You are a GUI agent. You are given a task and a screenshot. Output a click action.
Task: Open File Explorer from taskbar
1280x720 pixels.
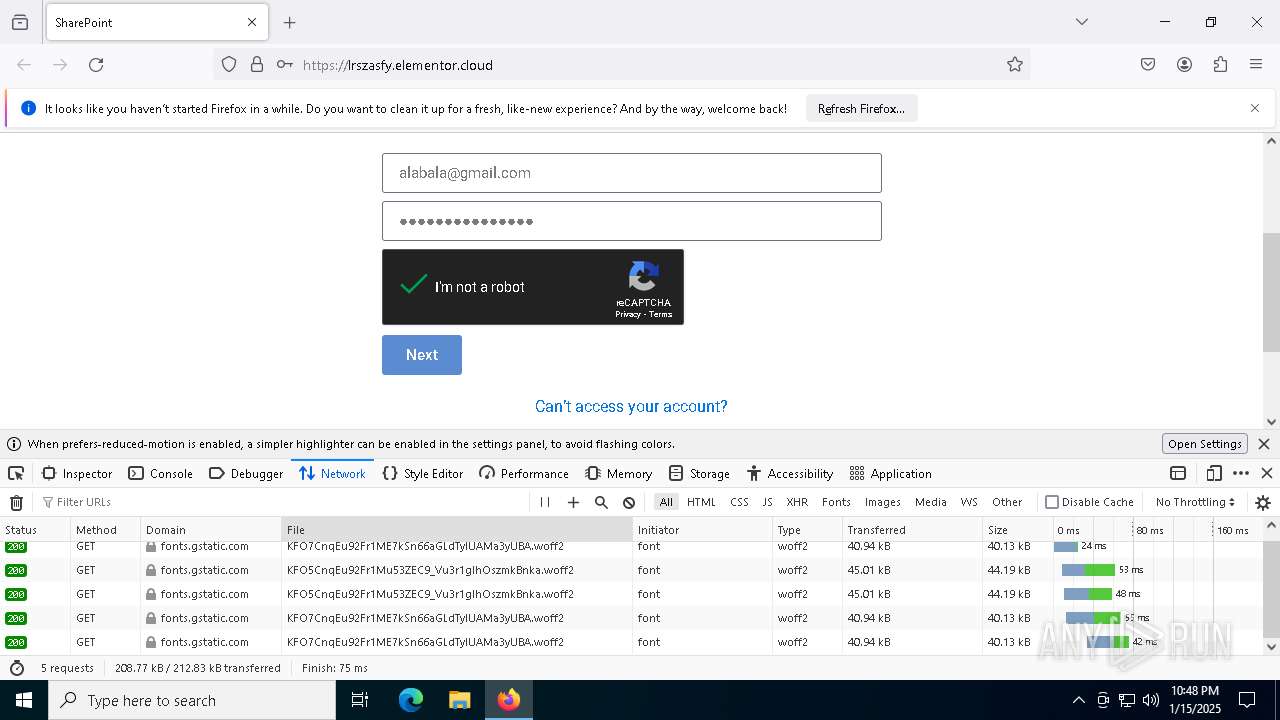[x=459, y=700]
